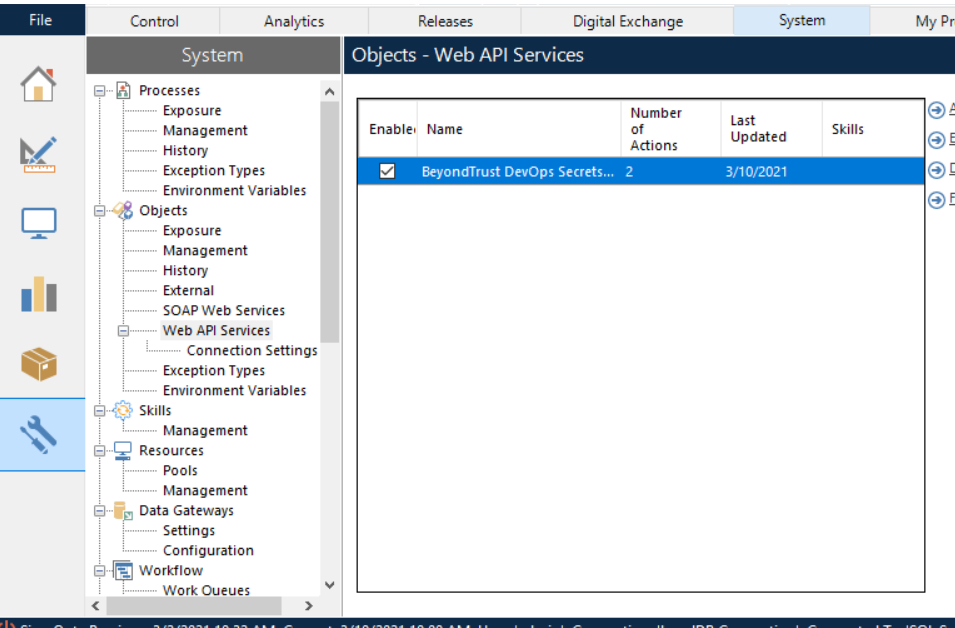Click the Processes tree node icon

tap(123, 90)
